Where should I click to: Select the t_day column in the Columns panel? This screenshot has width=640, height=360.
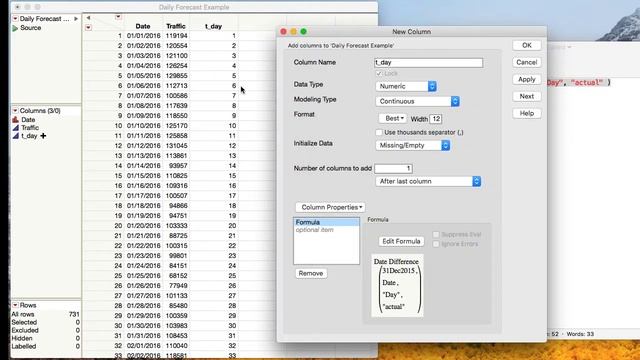click(x=29, y=136)
